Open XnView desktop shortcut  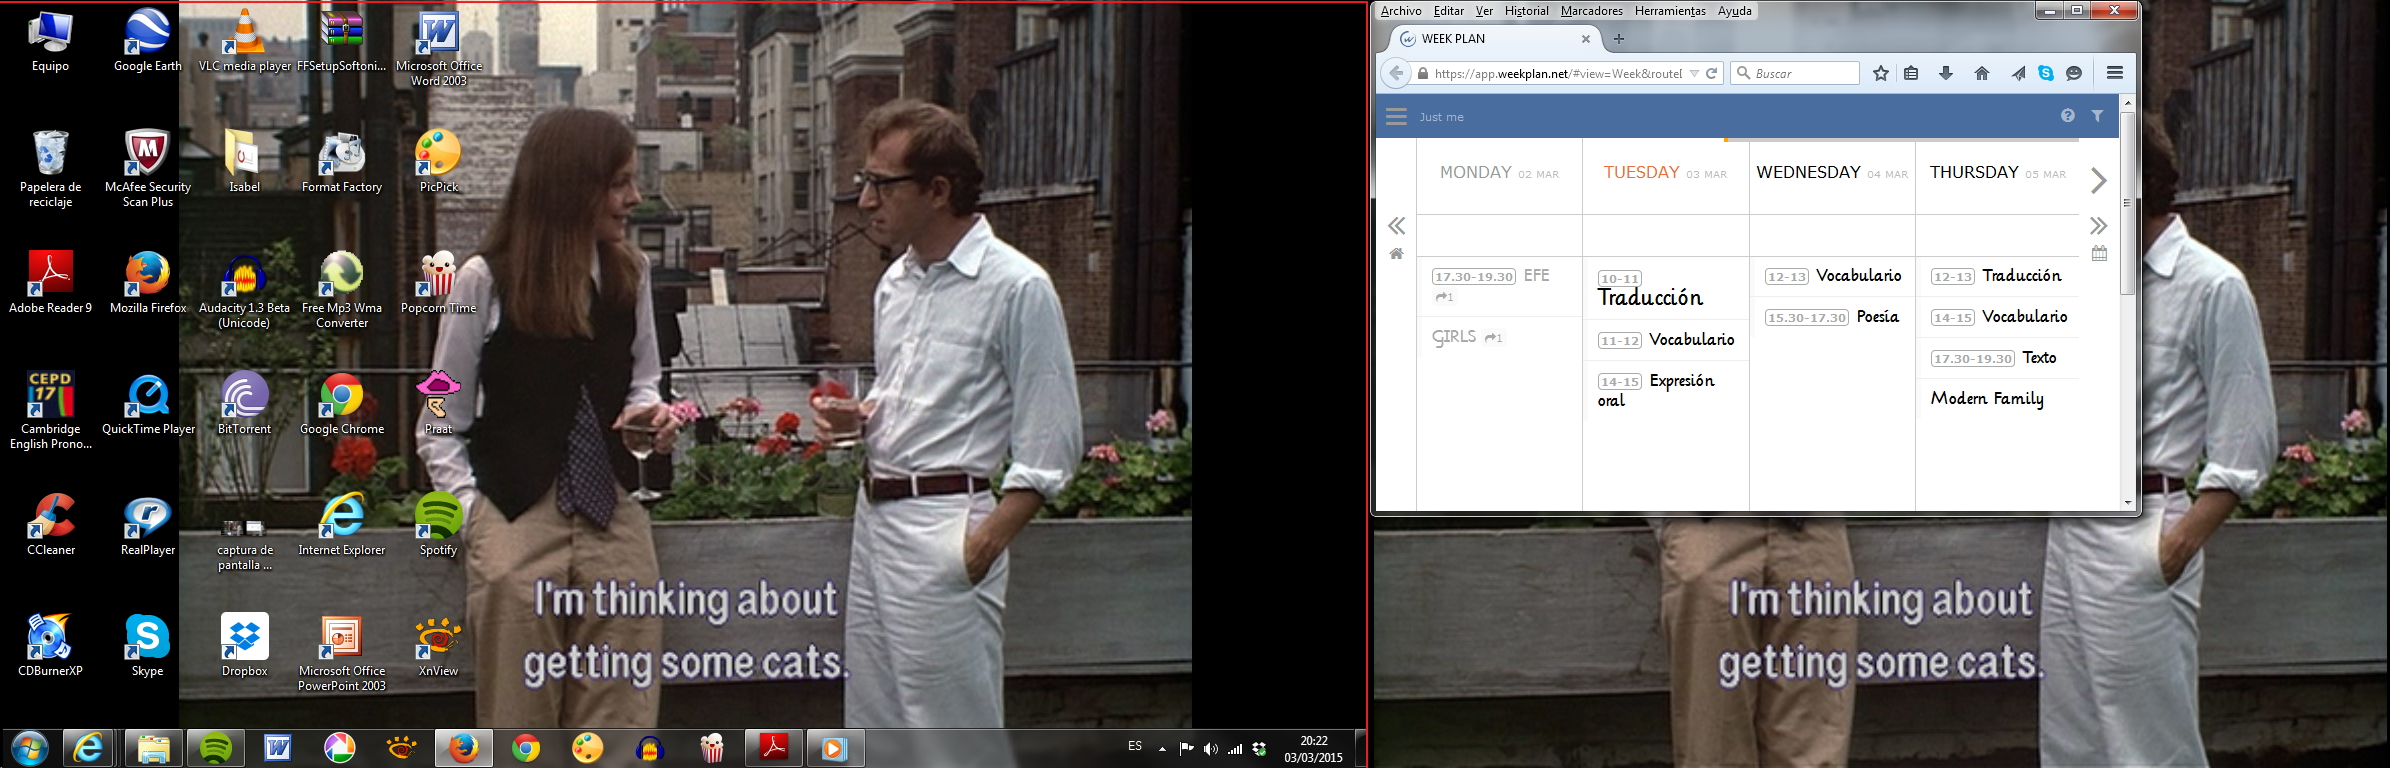pos(438,647)
